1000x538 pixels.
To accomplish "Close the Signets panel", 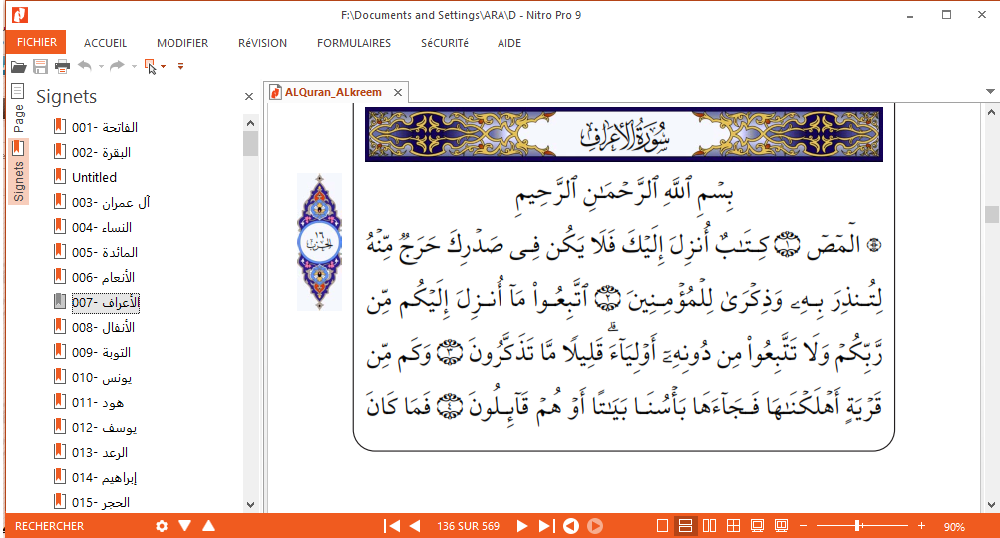I will [x=249, y=97].
